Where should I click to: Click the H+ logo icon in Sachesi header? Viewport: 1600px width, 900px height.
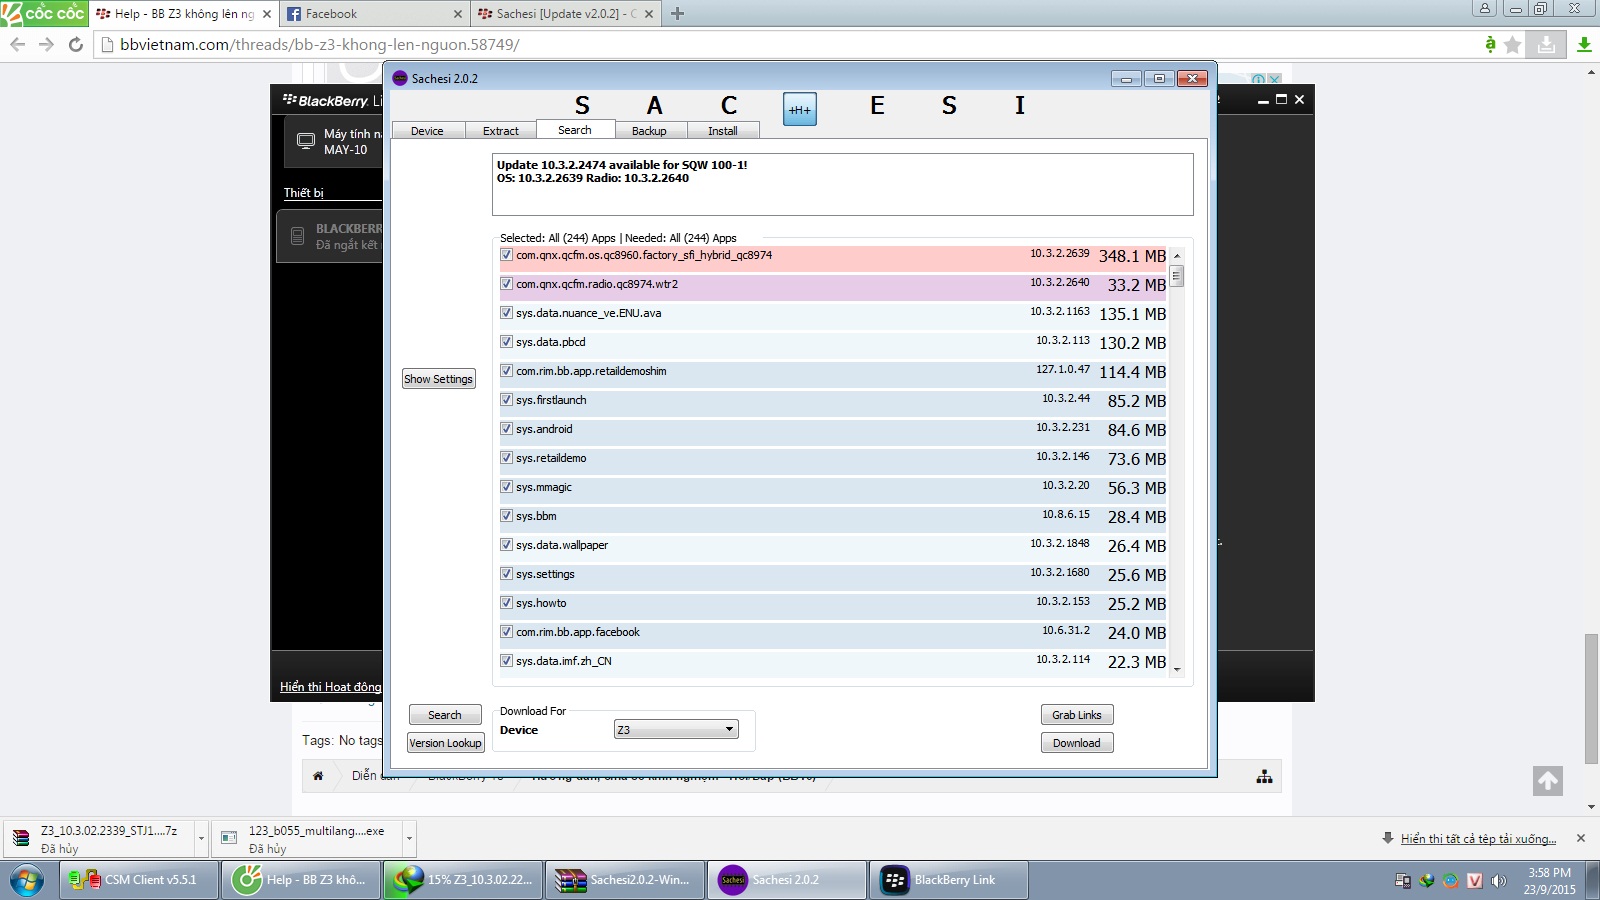(x=799, y=109)
